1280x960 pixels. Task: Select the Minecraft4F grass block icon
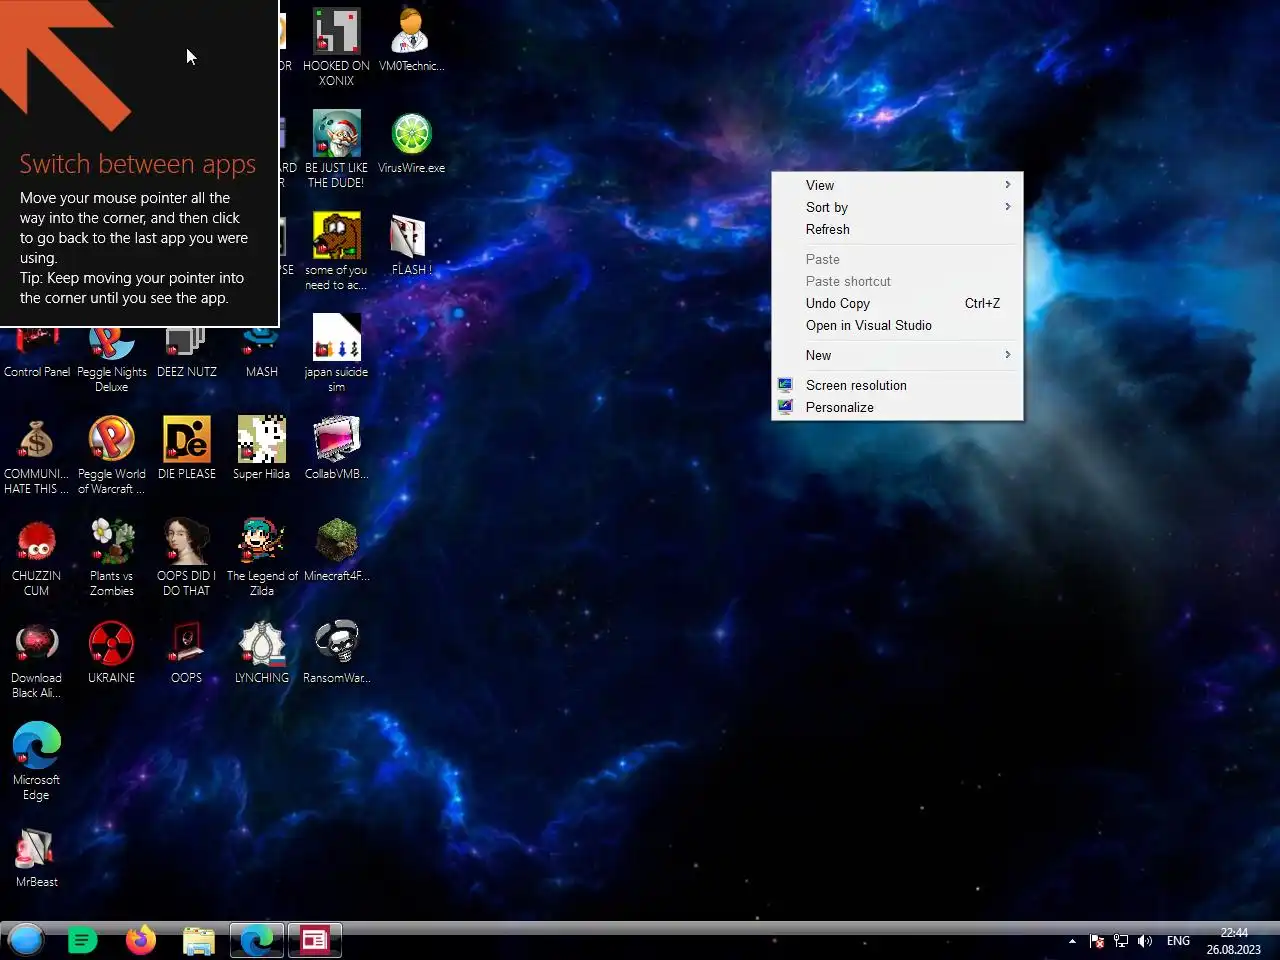click(336, 550)
